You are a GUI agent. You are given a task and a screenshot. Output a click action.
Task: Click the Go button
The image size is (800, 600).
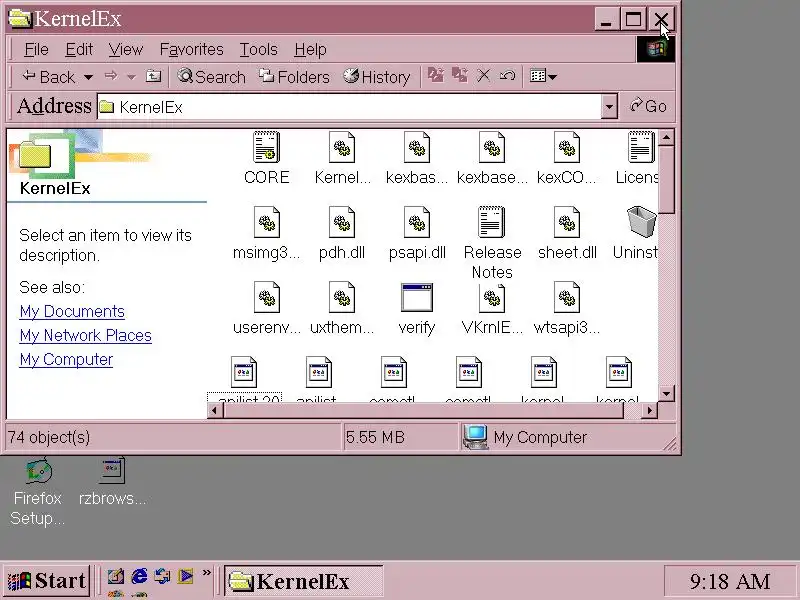click(x=648, y=106)
